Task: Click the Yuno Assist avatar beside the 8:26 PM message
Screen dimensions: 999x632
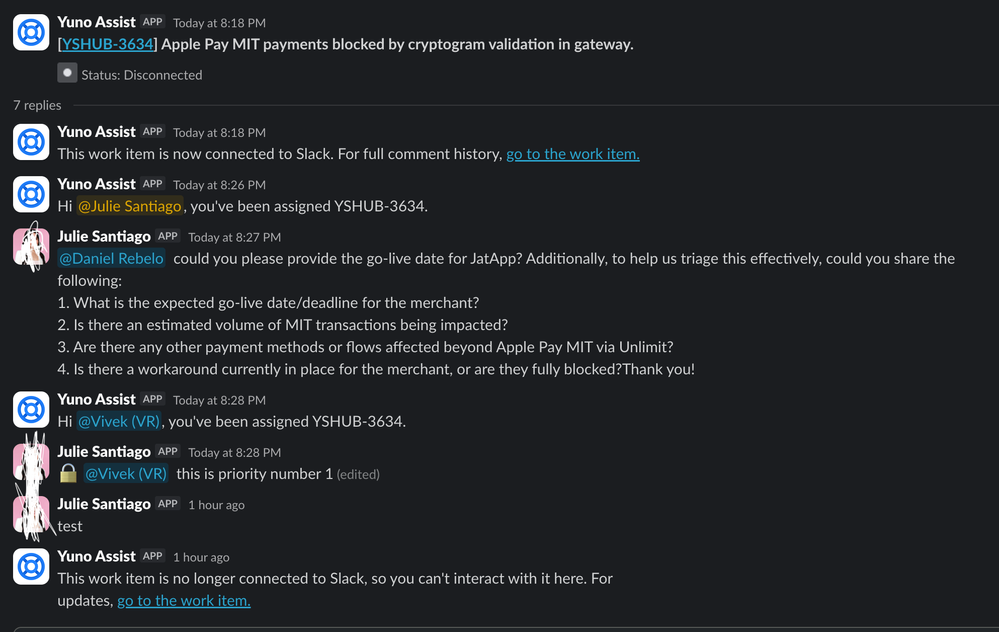Action: point(30,195)
